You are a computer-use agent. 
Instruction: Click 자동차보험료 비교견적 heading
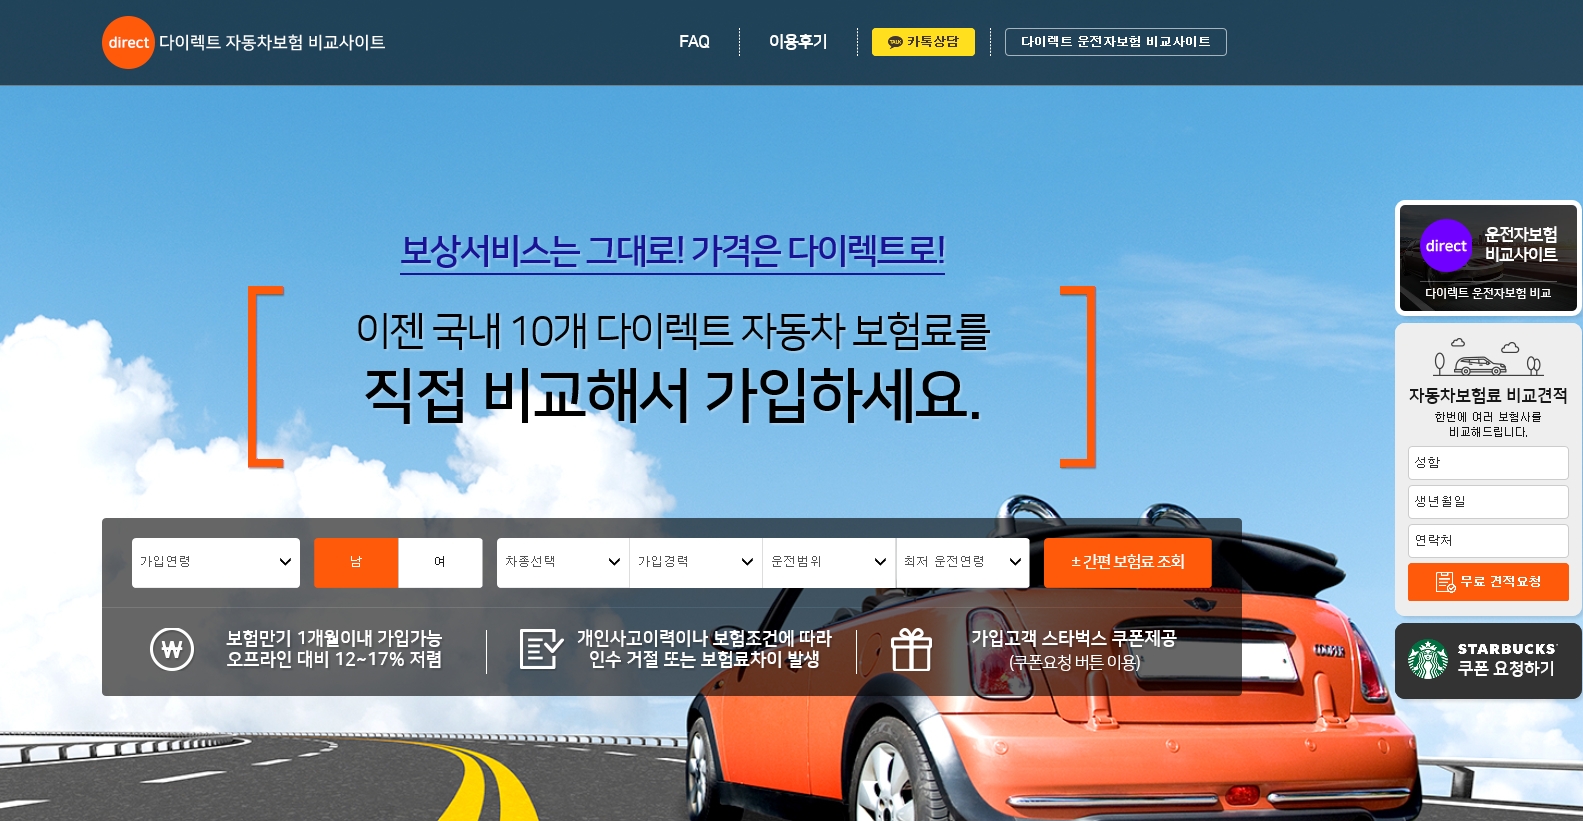point(1488,395)
